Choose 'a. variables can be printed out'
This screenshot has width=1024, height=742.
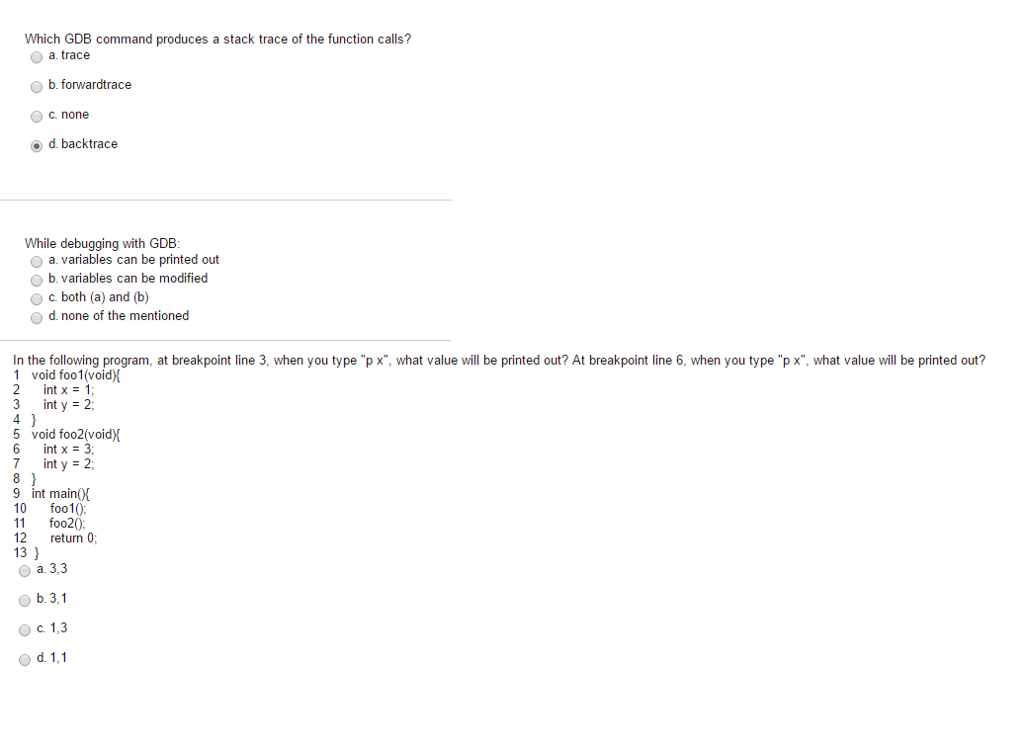(x=37, y=261)
